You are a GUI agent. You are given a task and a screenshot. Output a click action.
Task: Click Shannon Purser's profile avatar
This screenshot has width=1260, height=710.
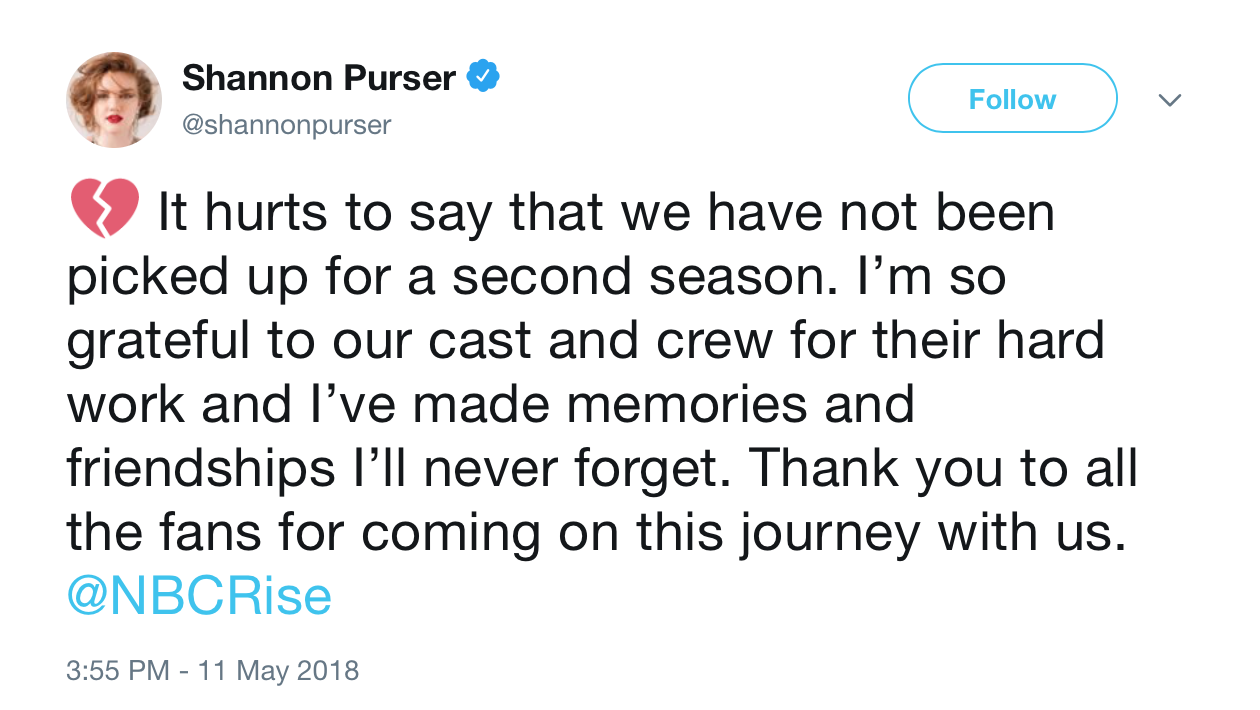pyautogui.click(x=114, y=100)
